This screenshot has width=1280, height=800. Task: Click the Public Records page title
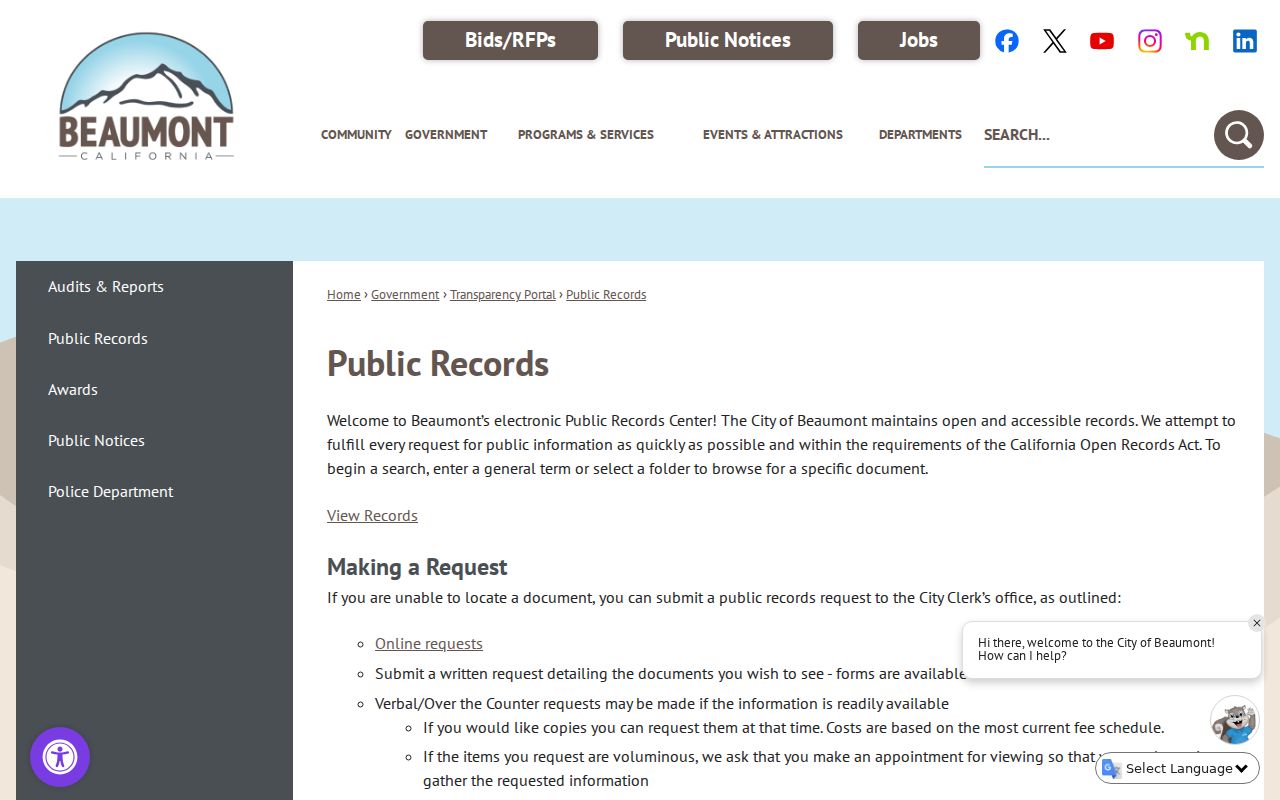[438, 364]
